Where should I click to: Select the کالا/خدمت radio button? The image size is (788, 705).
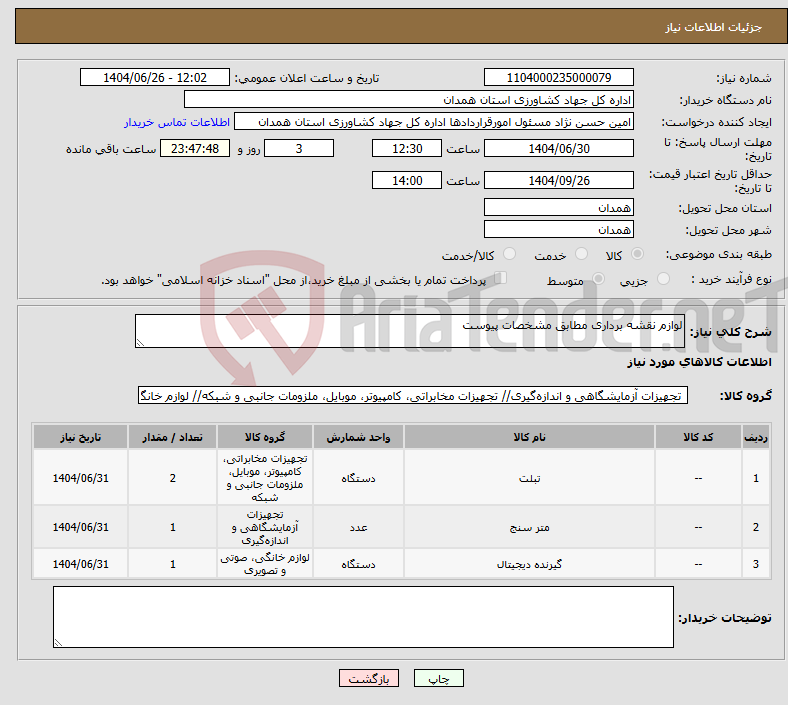[x=509, y=254]
